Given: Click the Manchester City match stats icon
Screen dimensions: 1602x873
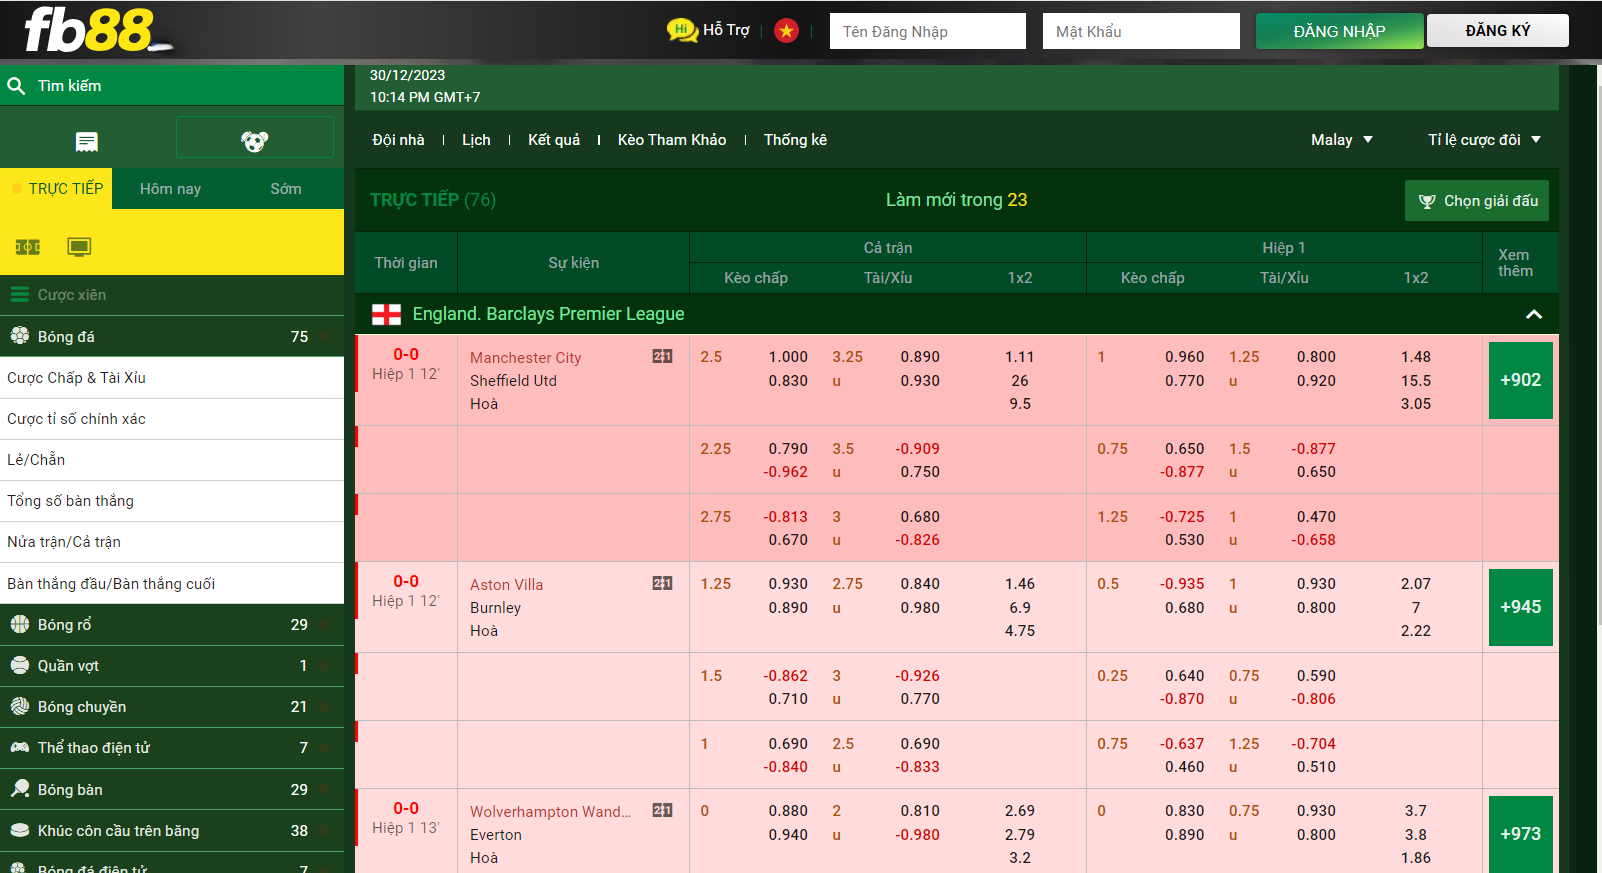Looking at the screenshot, I should click(x=662, y=356).
